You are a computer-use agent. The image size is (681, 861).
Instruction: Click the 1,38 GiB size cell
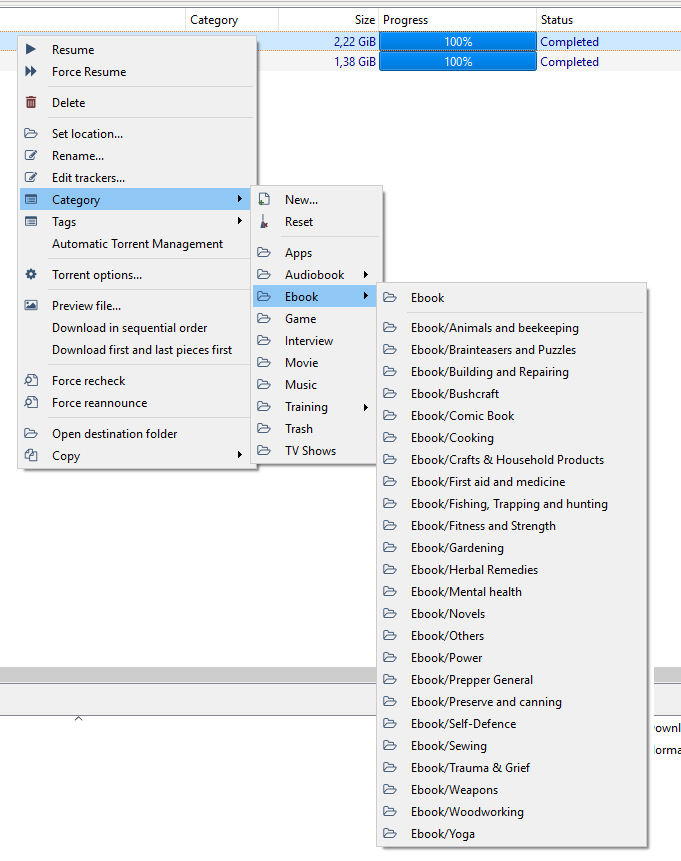(355, 62)
